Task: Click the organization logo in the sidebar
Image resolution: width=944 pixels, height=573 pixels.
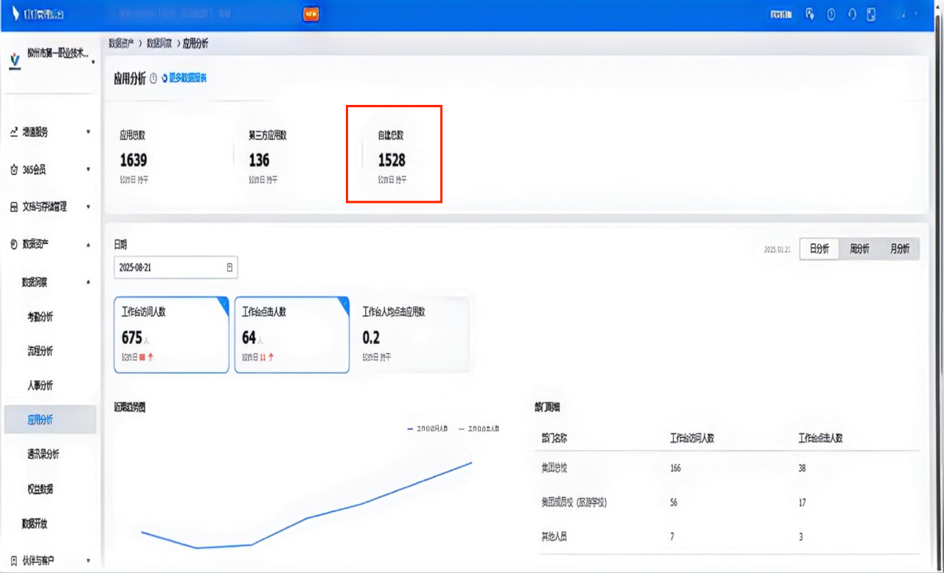Action: 15,60
